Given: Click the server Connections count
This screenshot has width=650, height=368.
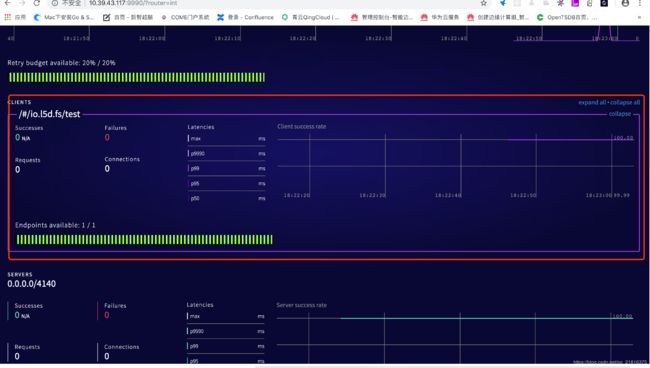Looking at the screenshot, I should [107, 356].
